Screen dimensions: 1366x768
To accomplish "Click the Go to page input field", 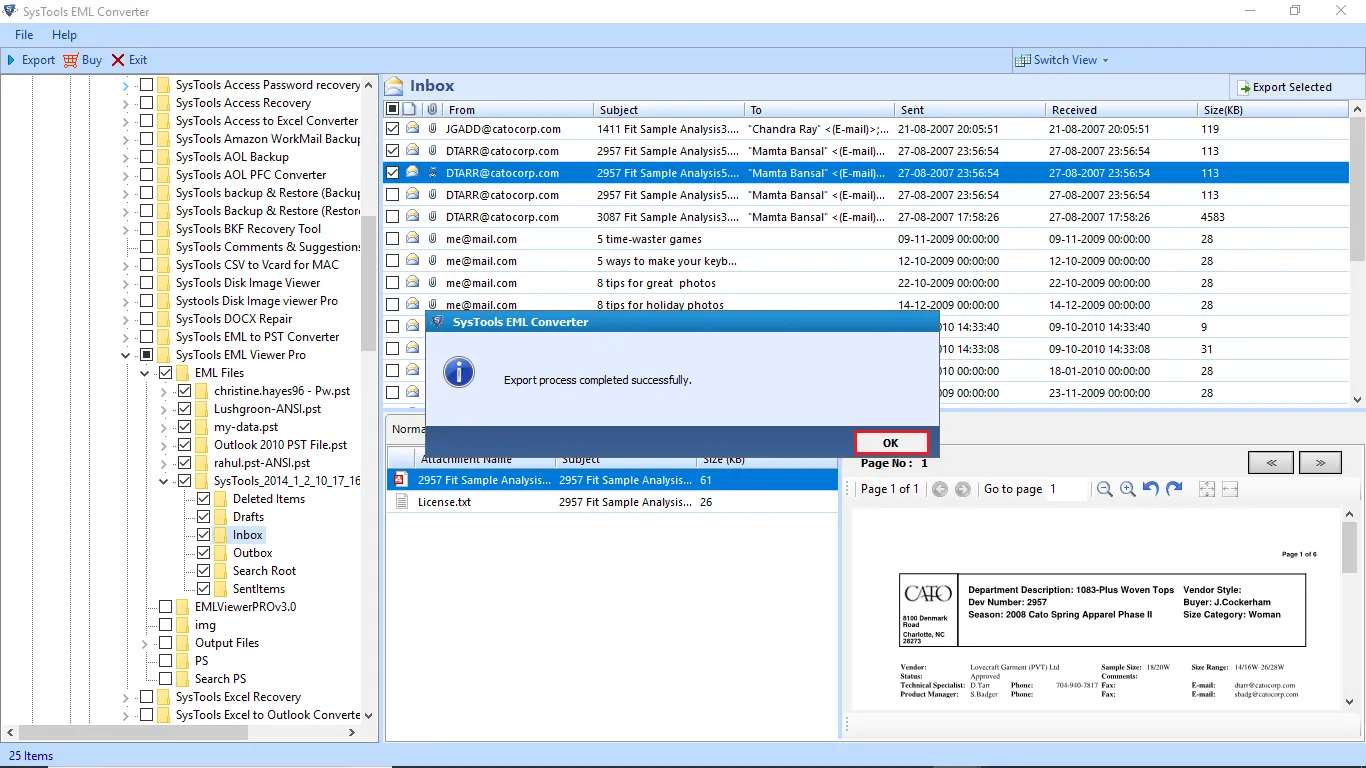I will click(x=1067, y=489).
